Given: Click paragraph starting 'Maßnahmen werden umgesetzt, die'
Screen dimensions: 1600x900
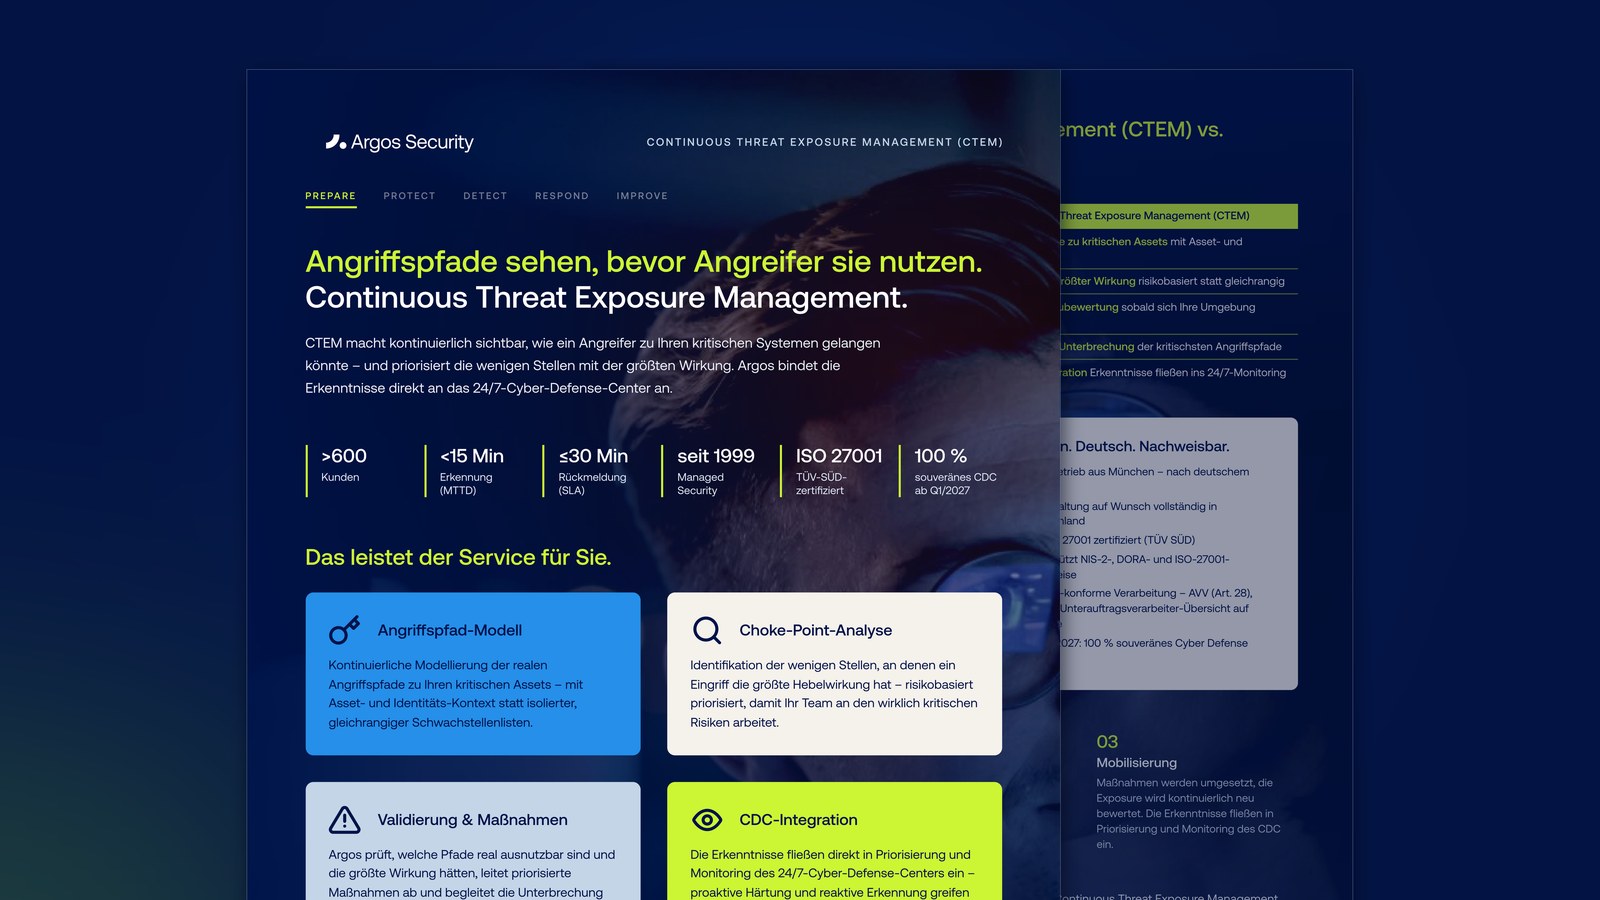Looking at the screenshot, I should (1188, 814).
